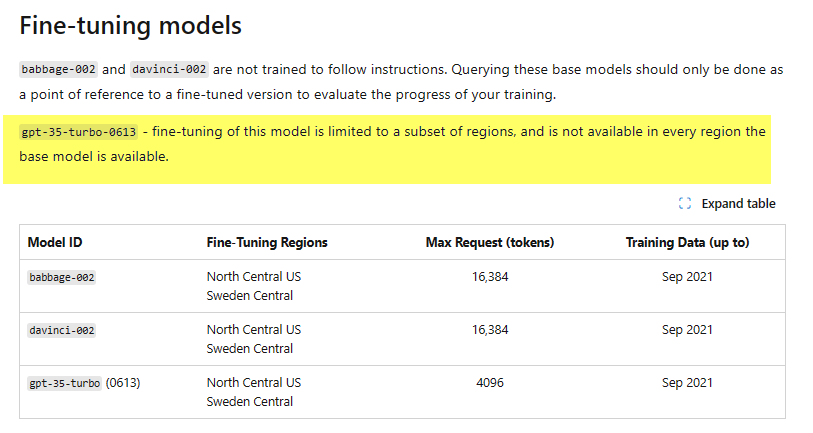This screenshot has width=813, height=433.
Task: Click the Model ID column header
Action: tap(55, 242)
